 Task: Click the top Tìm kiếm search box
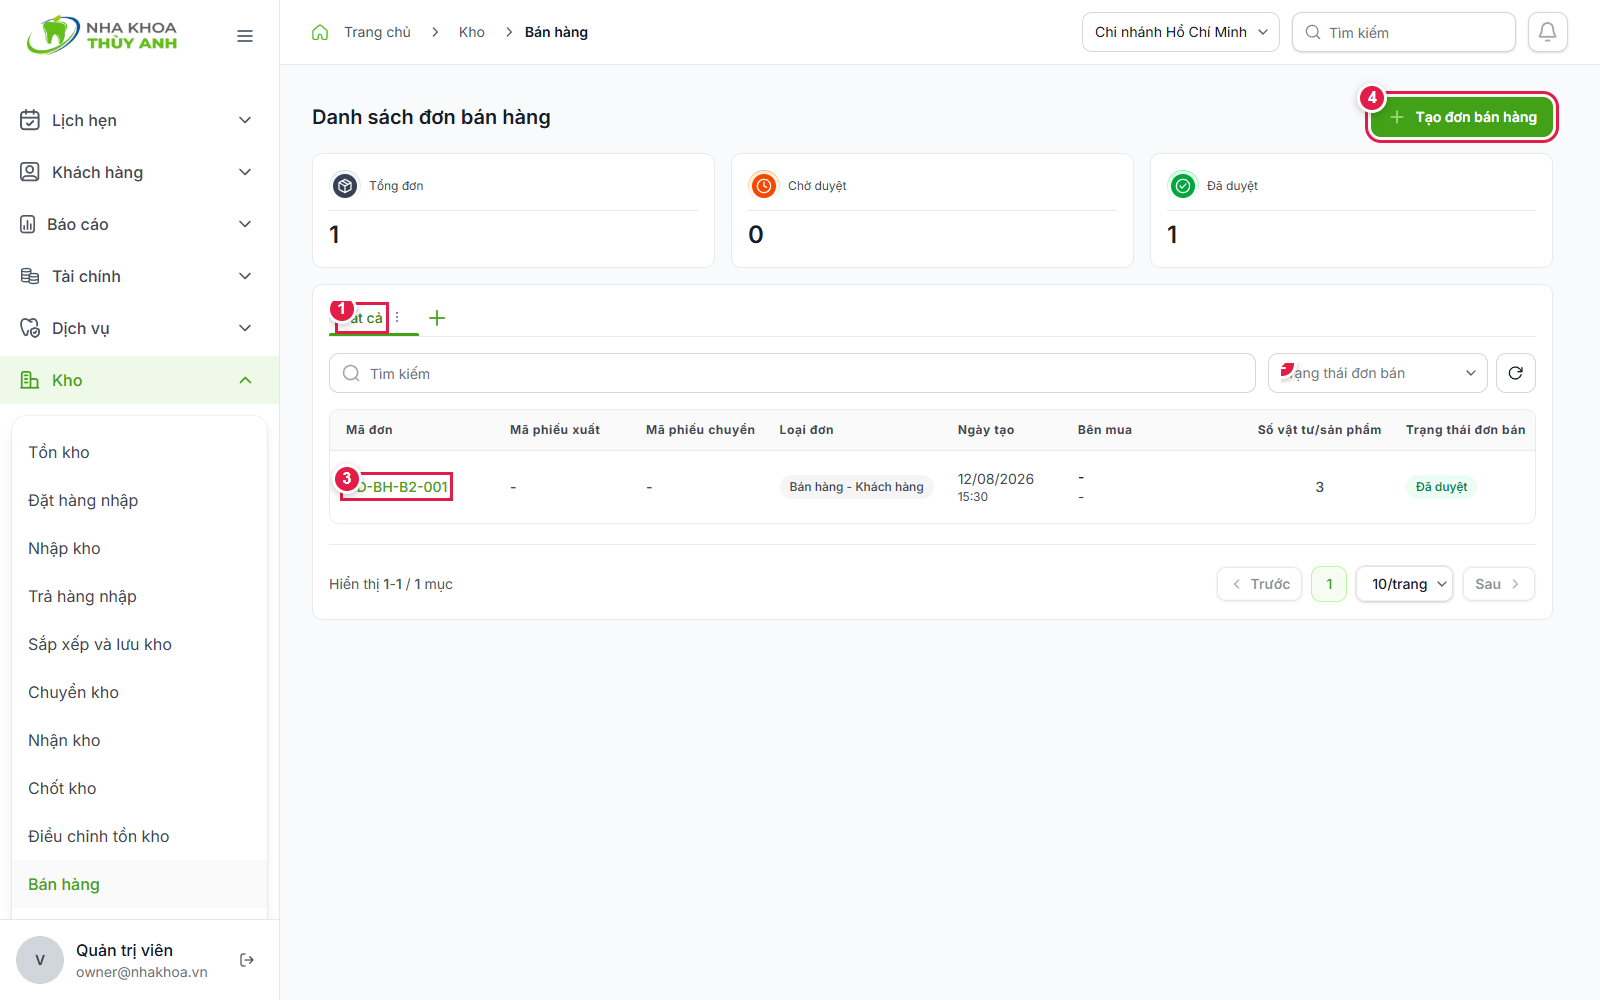point(1404,32)
